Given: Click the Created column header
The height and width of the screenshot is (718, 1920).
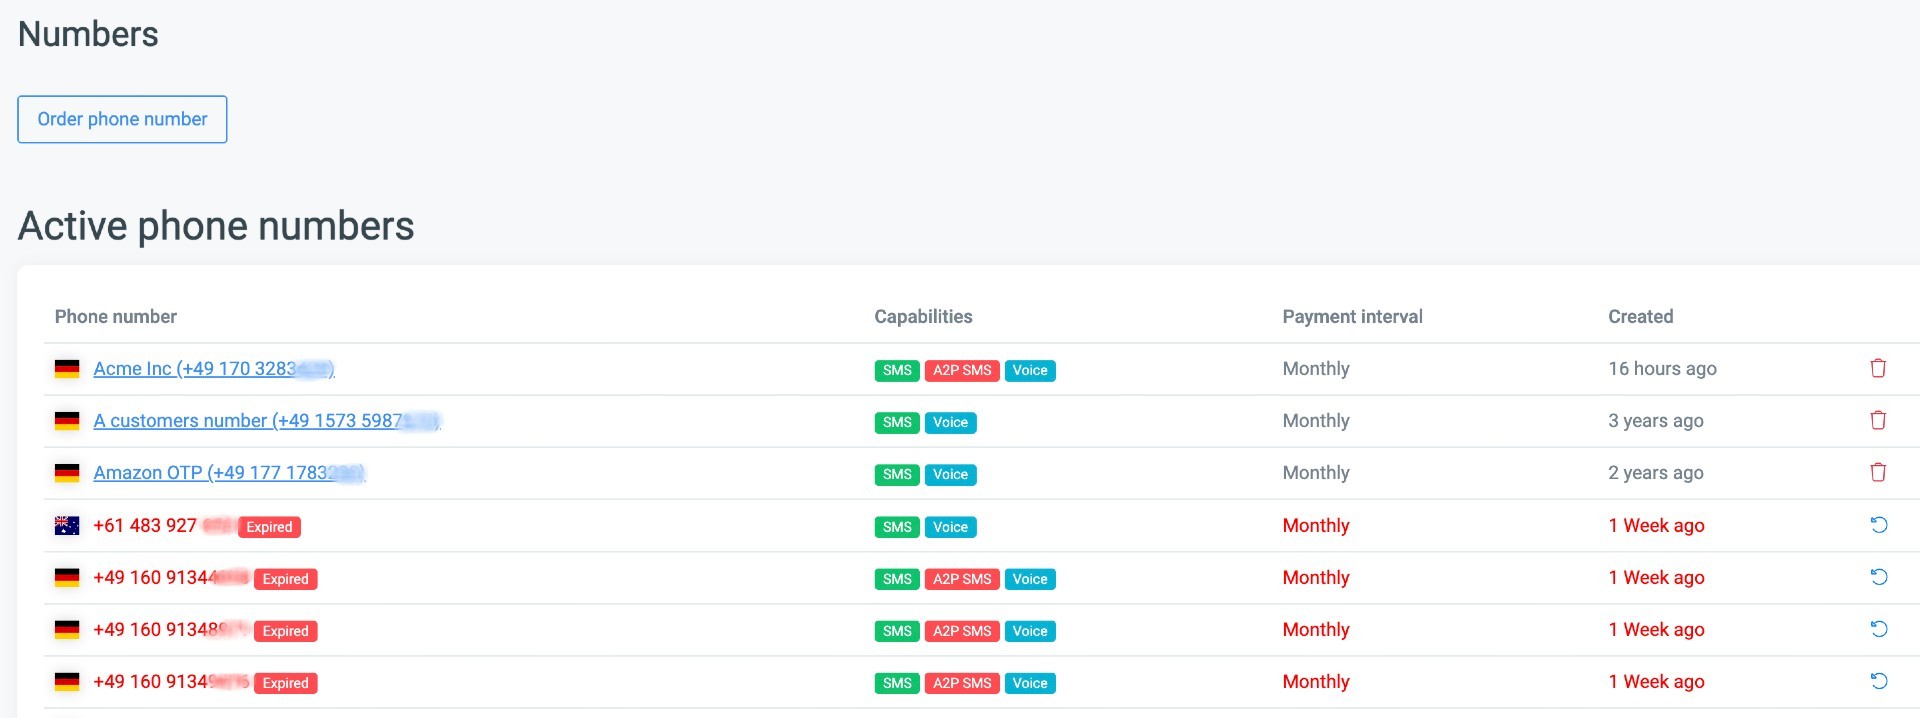Looking at the screenshot, I should (1640, 317).
